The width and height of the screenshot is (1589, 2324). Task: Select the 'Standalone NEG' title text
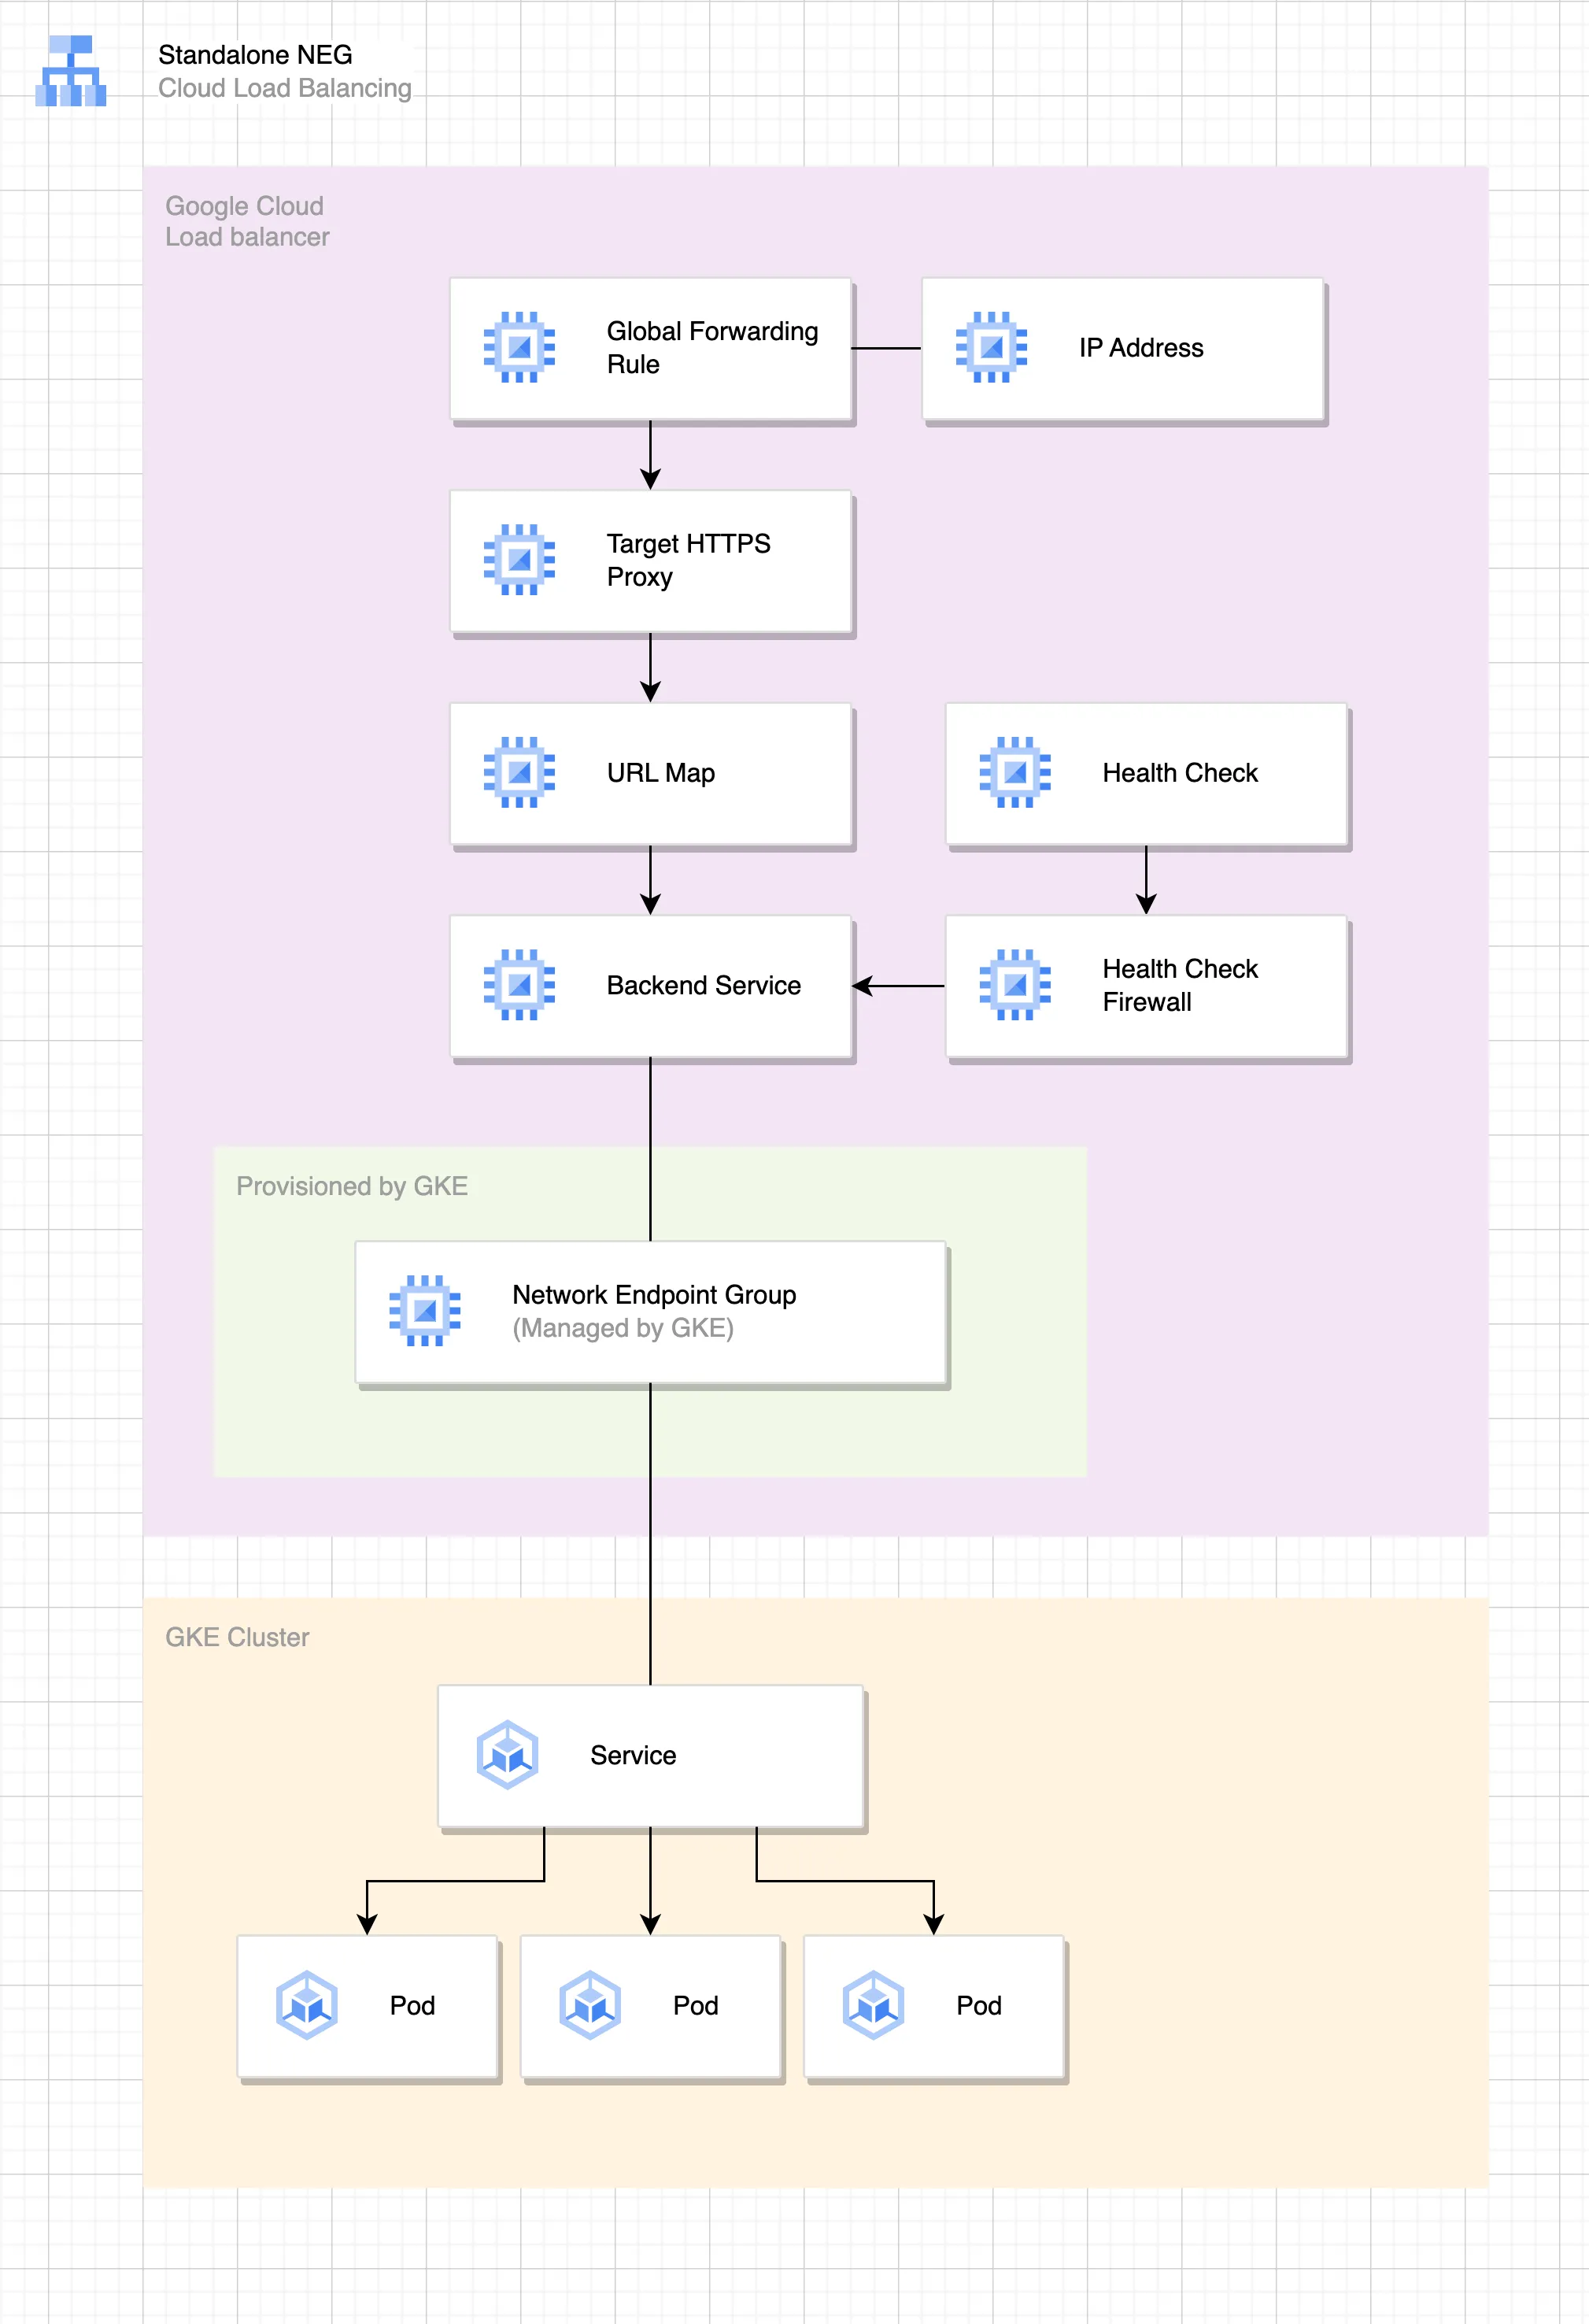[255, 54]
